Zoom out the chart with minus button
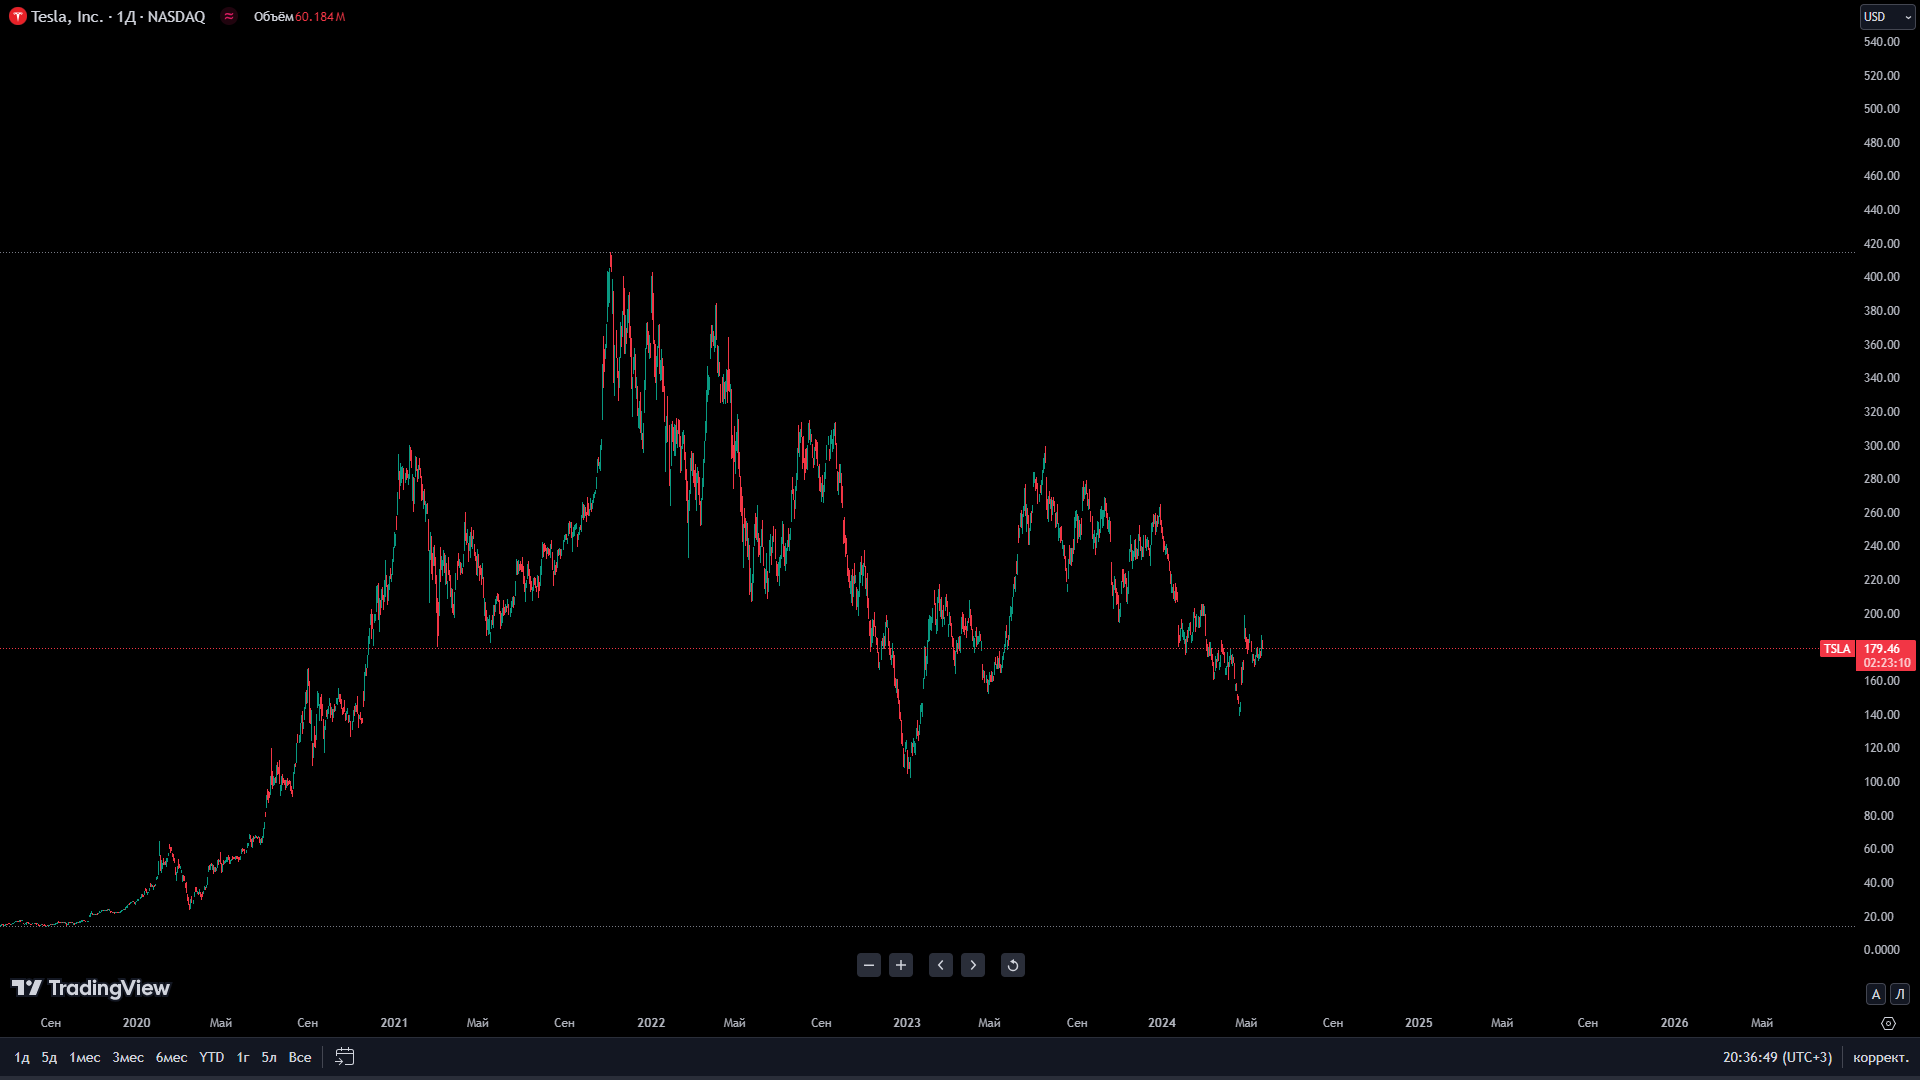This screenshot has width=1920, height=1080. pyautogui.click(x=869, y=965)
